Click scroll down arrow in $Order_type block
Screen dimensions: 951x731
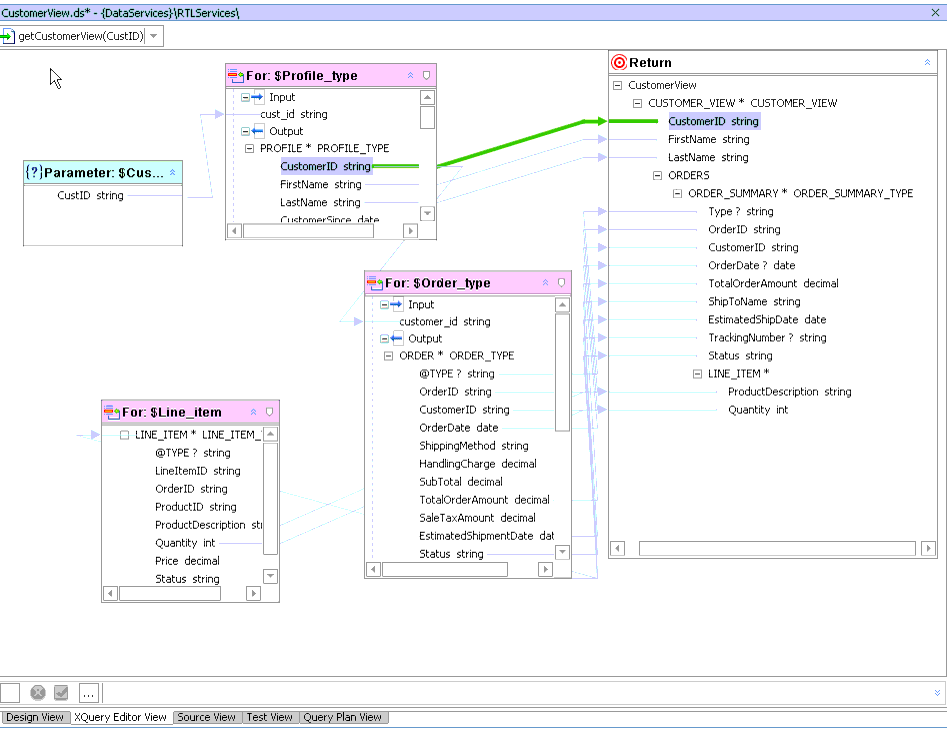[x=562, y=552]
